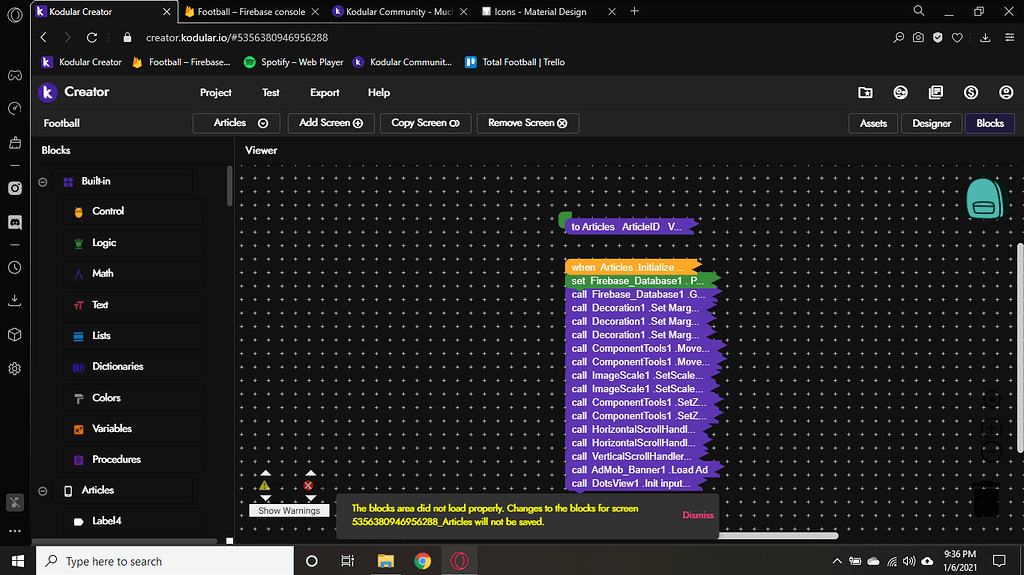The image size is (1024, 575).
Task: Open the Export menu
Action: pos(325,92)
